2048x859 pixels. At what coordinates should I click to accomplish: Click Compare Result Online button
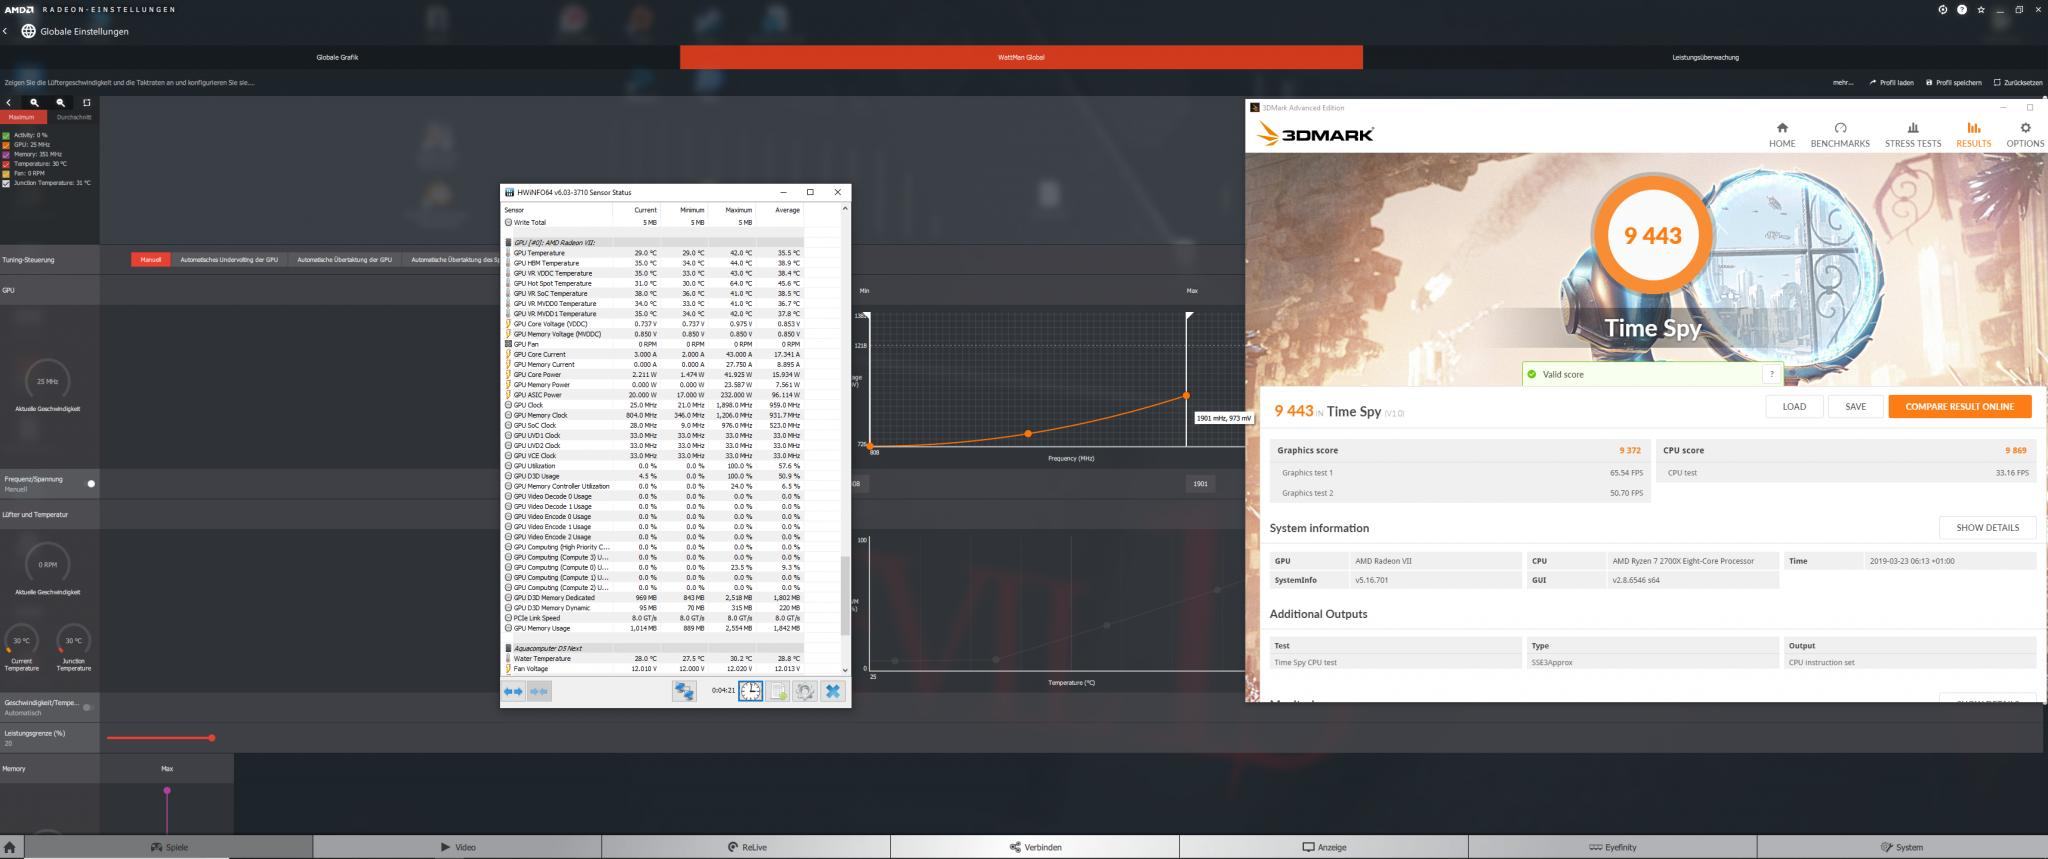click(1959, 406)
